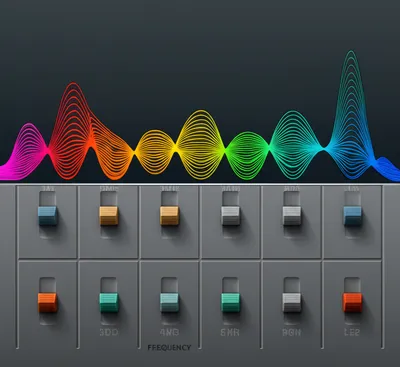
Task: Click the 4NB band label
Action: 169,332
